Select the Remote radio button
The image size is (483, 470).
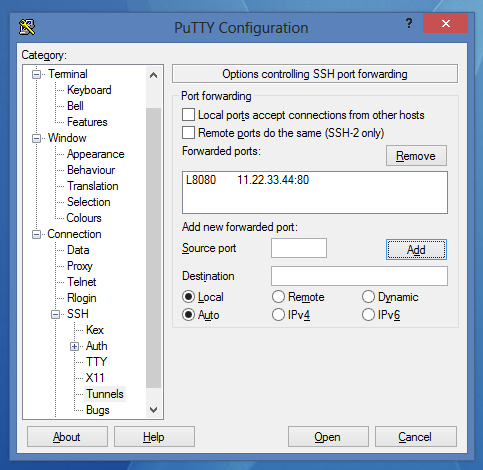tap(278, 297)
